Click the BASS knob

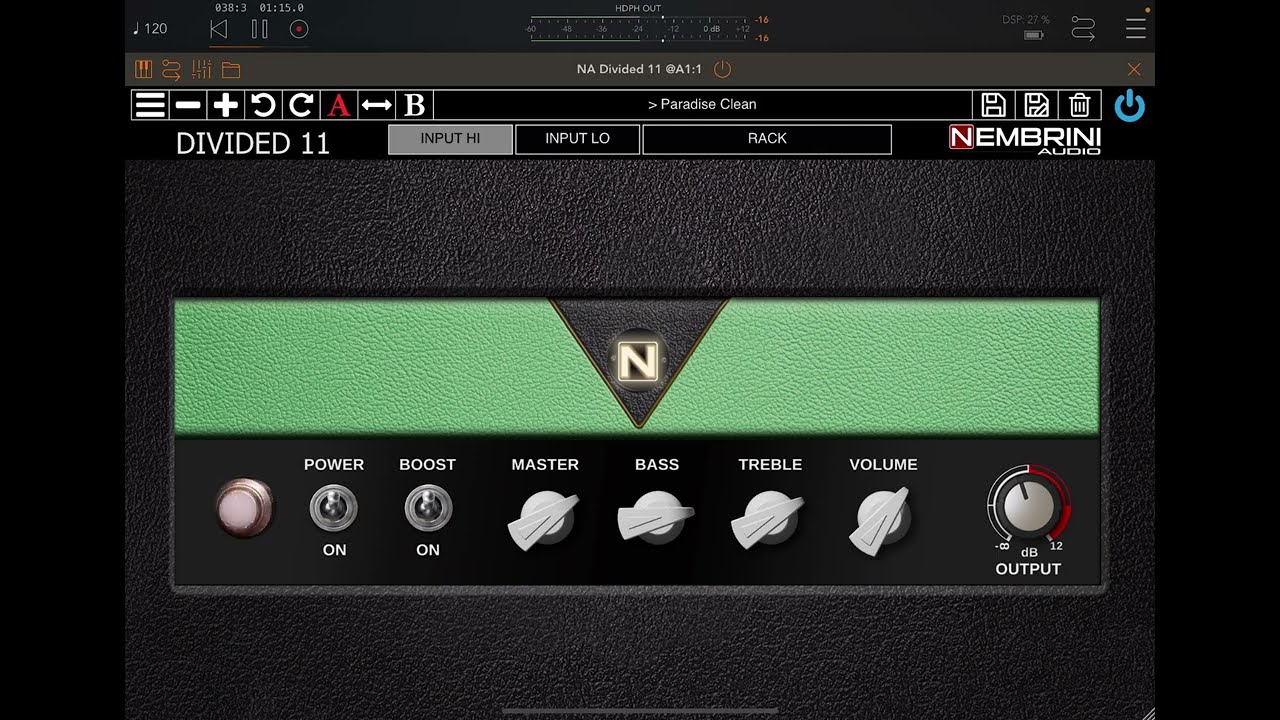656,518
